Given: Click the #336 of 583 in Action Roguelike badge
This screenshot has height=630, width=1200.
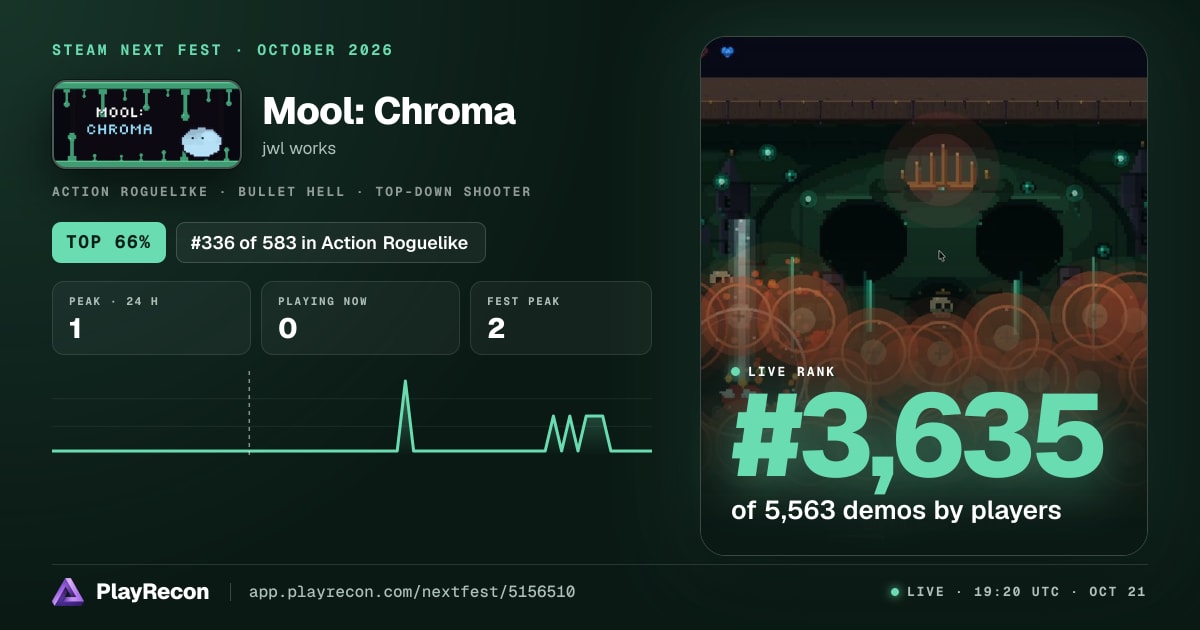Looking at the screenshot, I should 331,243.
